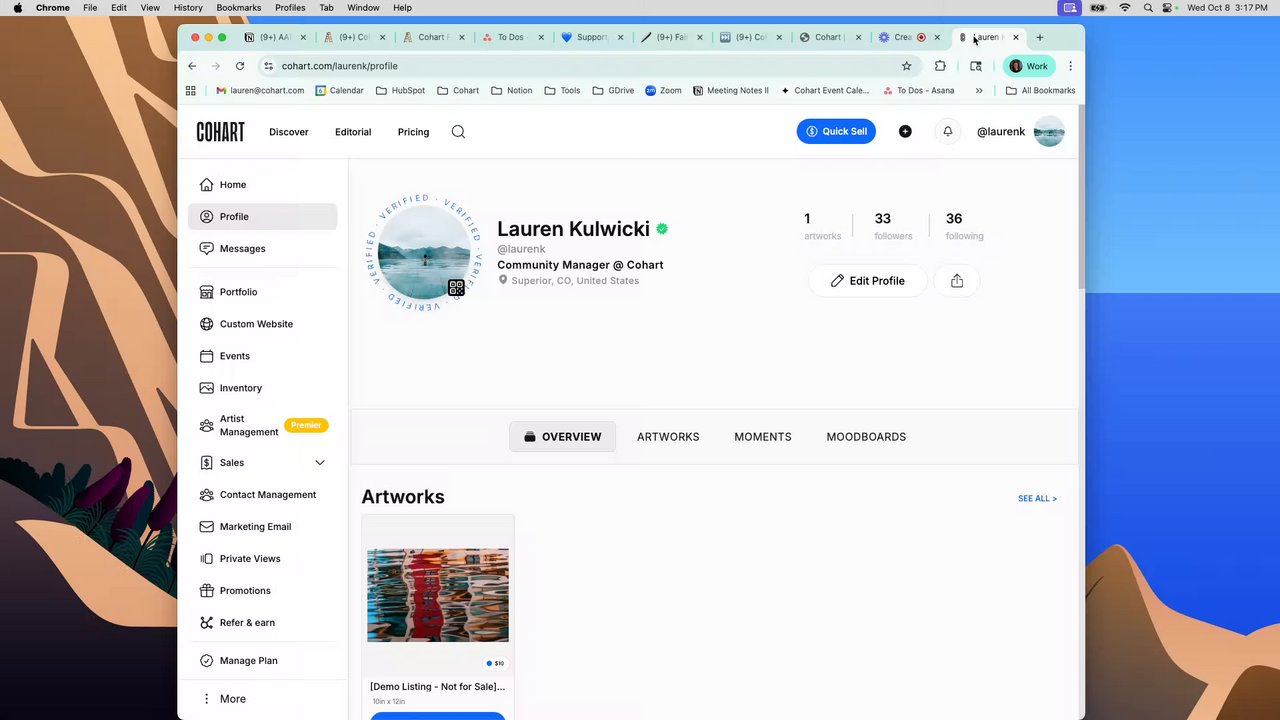Switch to the OVERVIEW tab
Screen dimensions: 1280x720
pyautogui.click(x=563, y=437)
